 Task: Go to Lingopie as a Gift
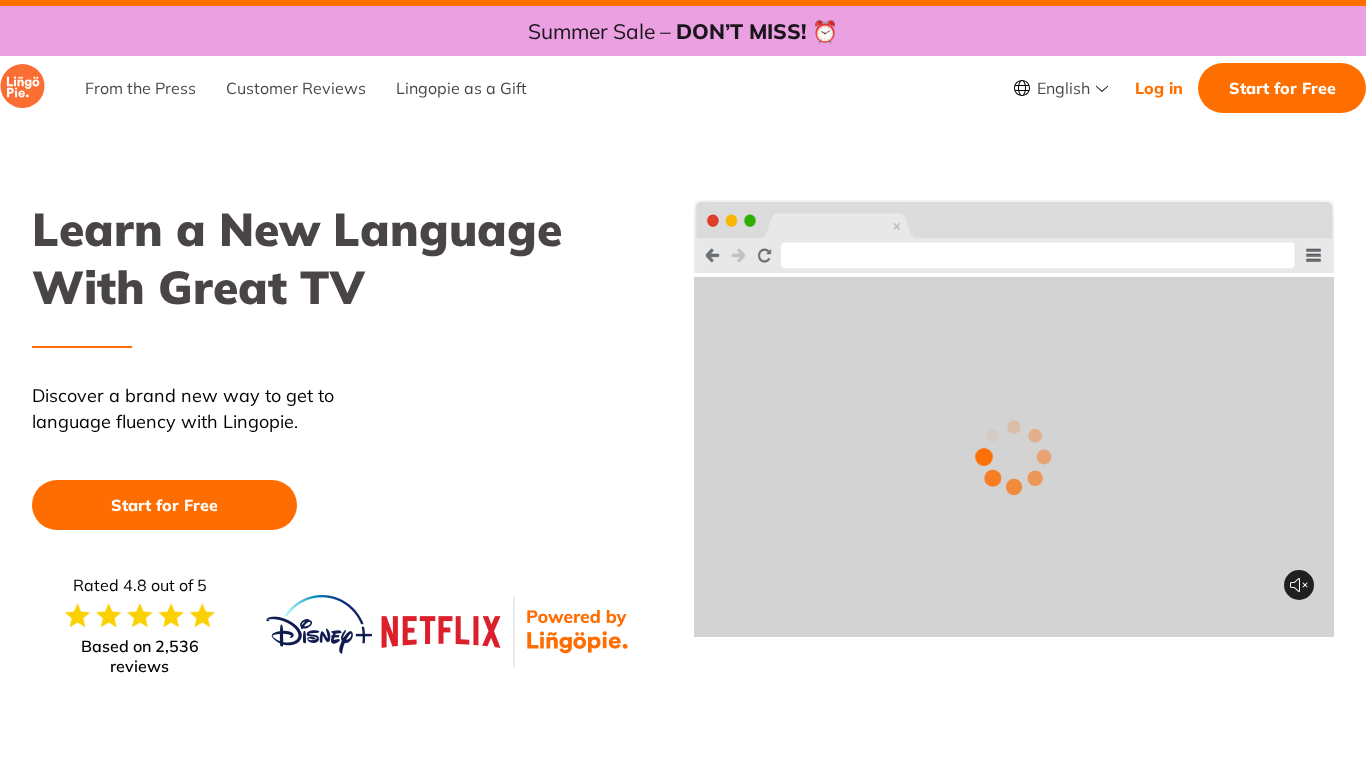point(461,88)
